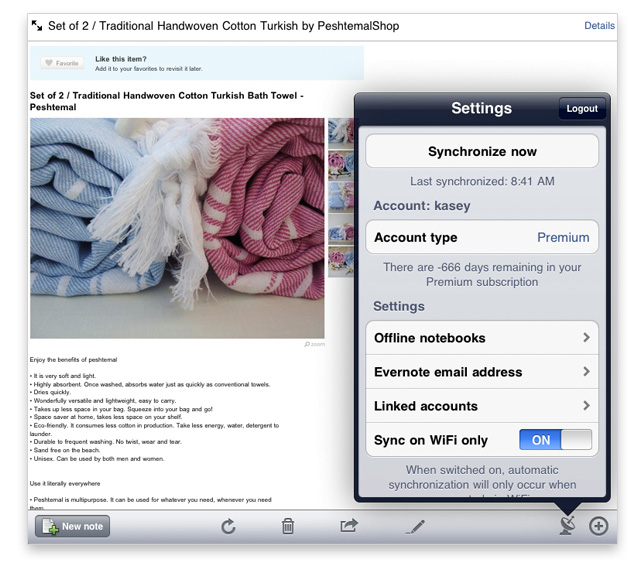Image resolution: width=640 pixels, height=564 pixels.
Task: Open Evernote email address row
Action: [482, 372]
